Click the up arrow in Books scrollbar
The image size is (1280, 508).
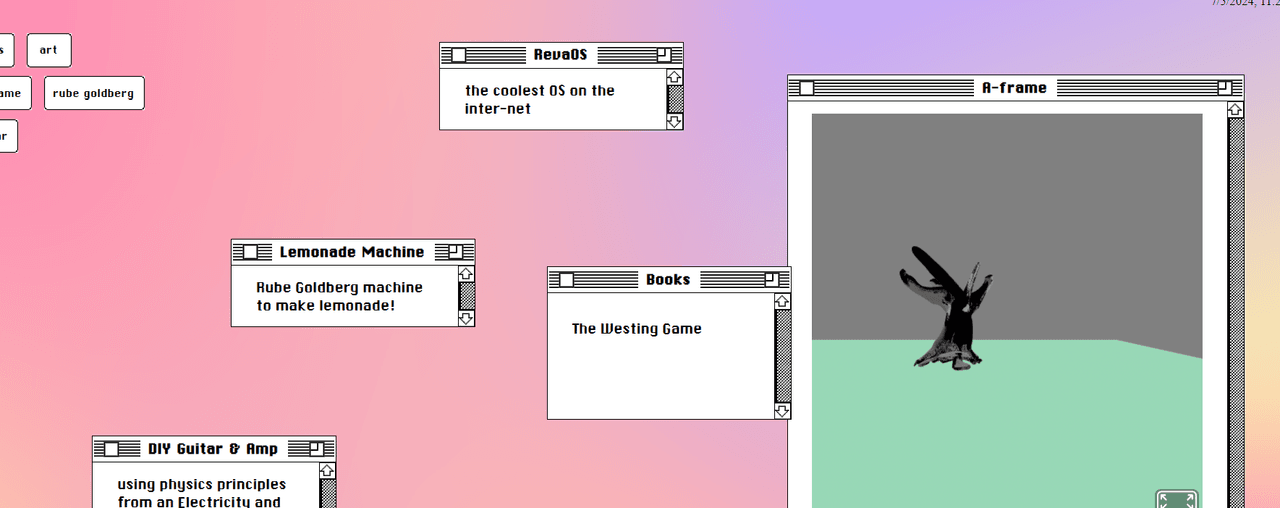pos(782,301)
